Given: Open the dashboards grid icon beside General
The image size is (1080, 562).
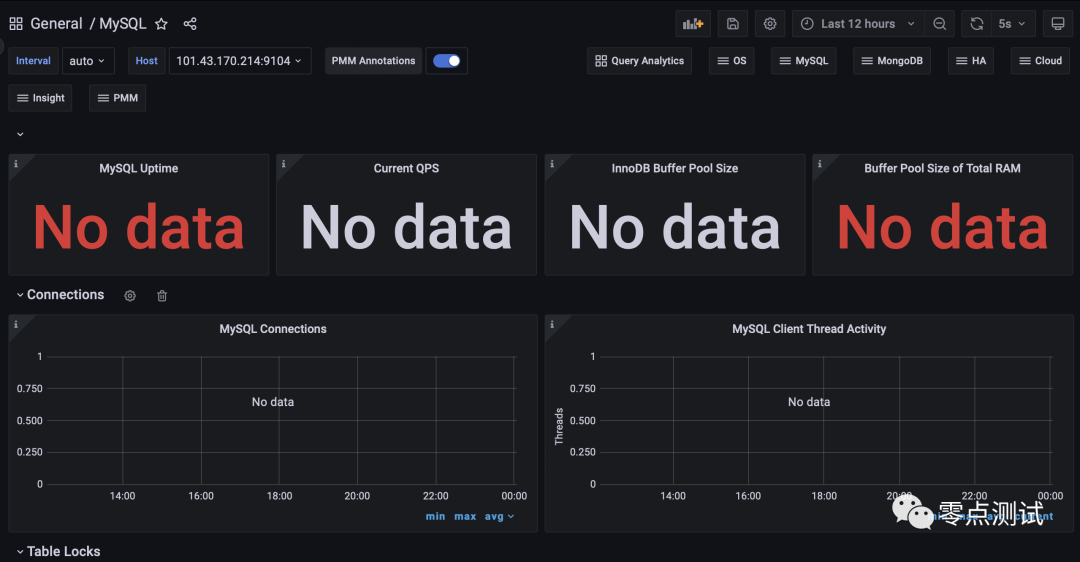Looking at the screenshot, I should pyautogui.click(x=16, y=24).
